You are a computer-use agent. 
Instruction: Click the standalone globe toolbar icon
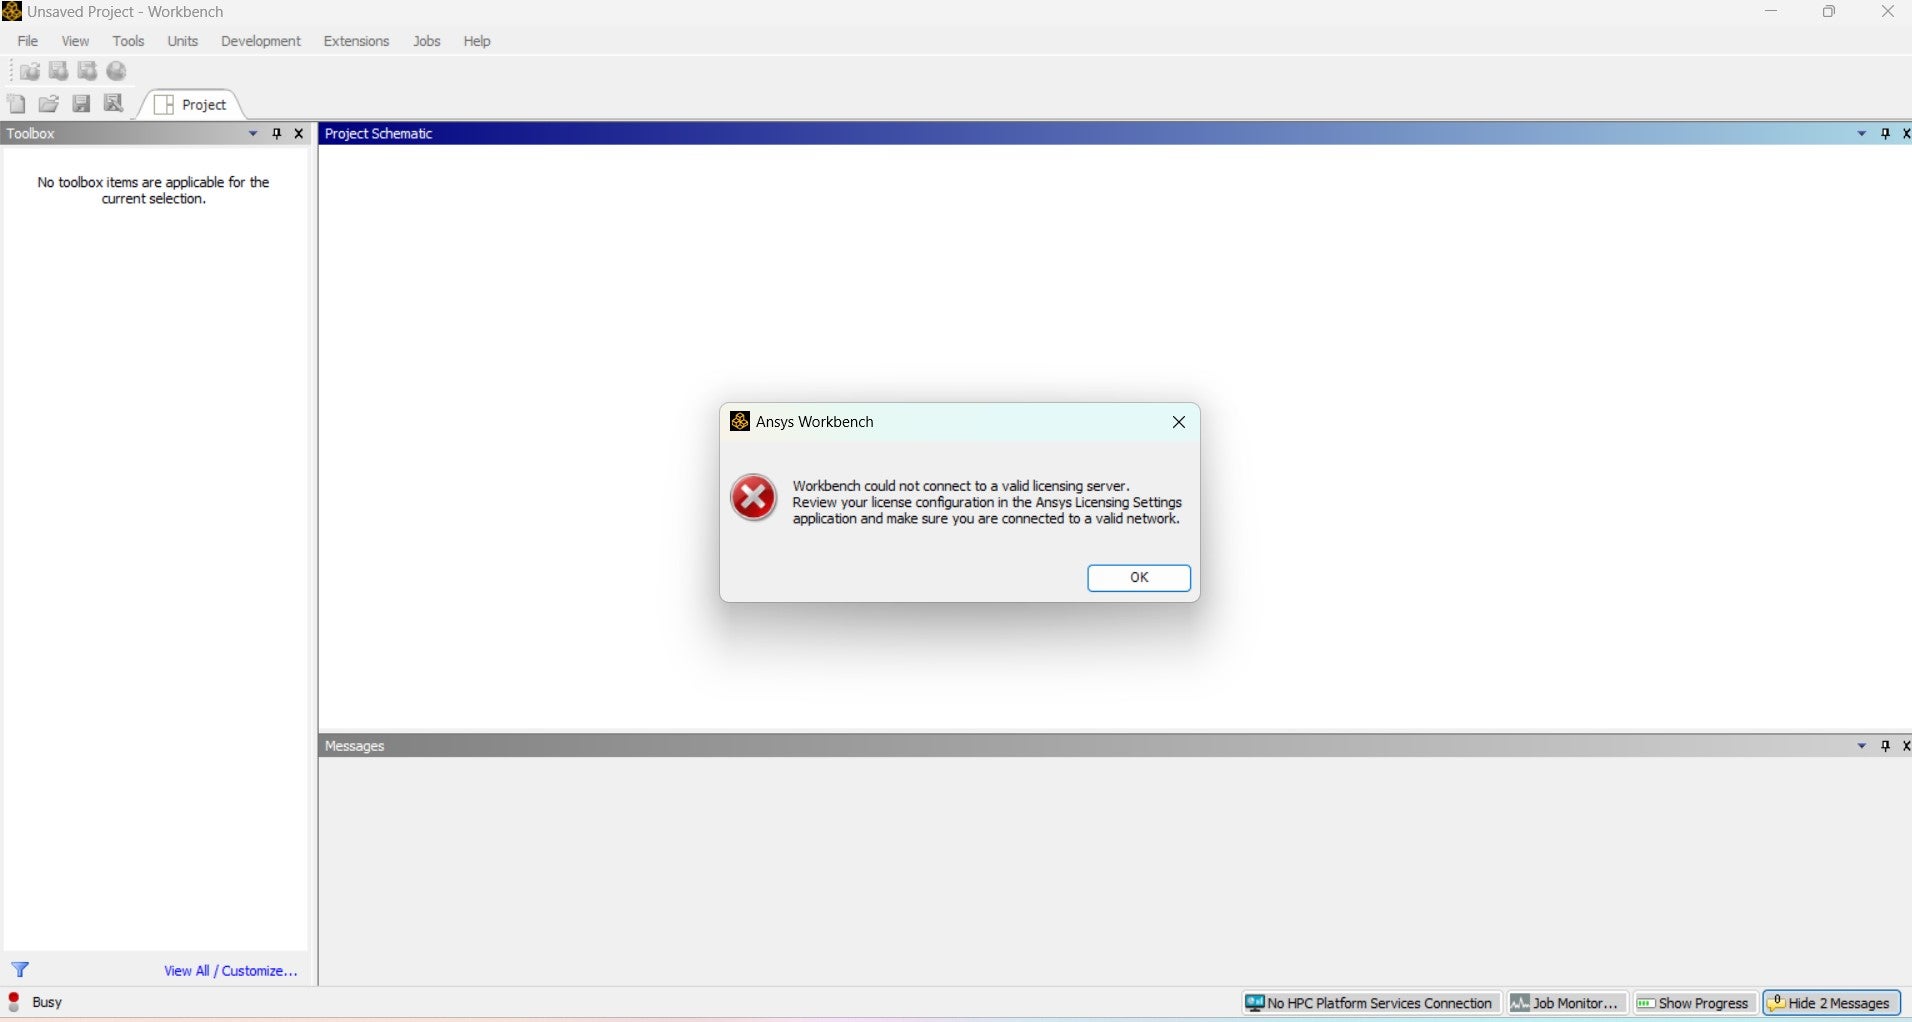pyautogui.click(x=117, y=71)
